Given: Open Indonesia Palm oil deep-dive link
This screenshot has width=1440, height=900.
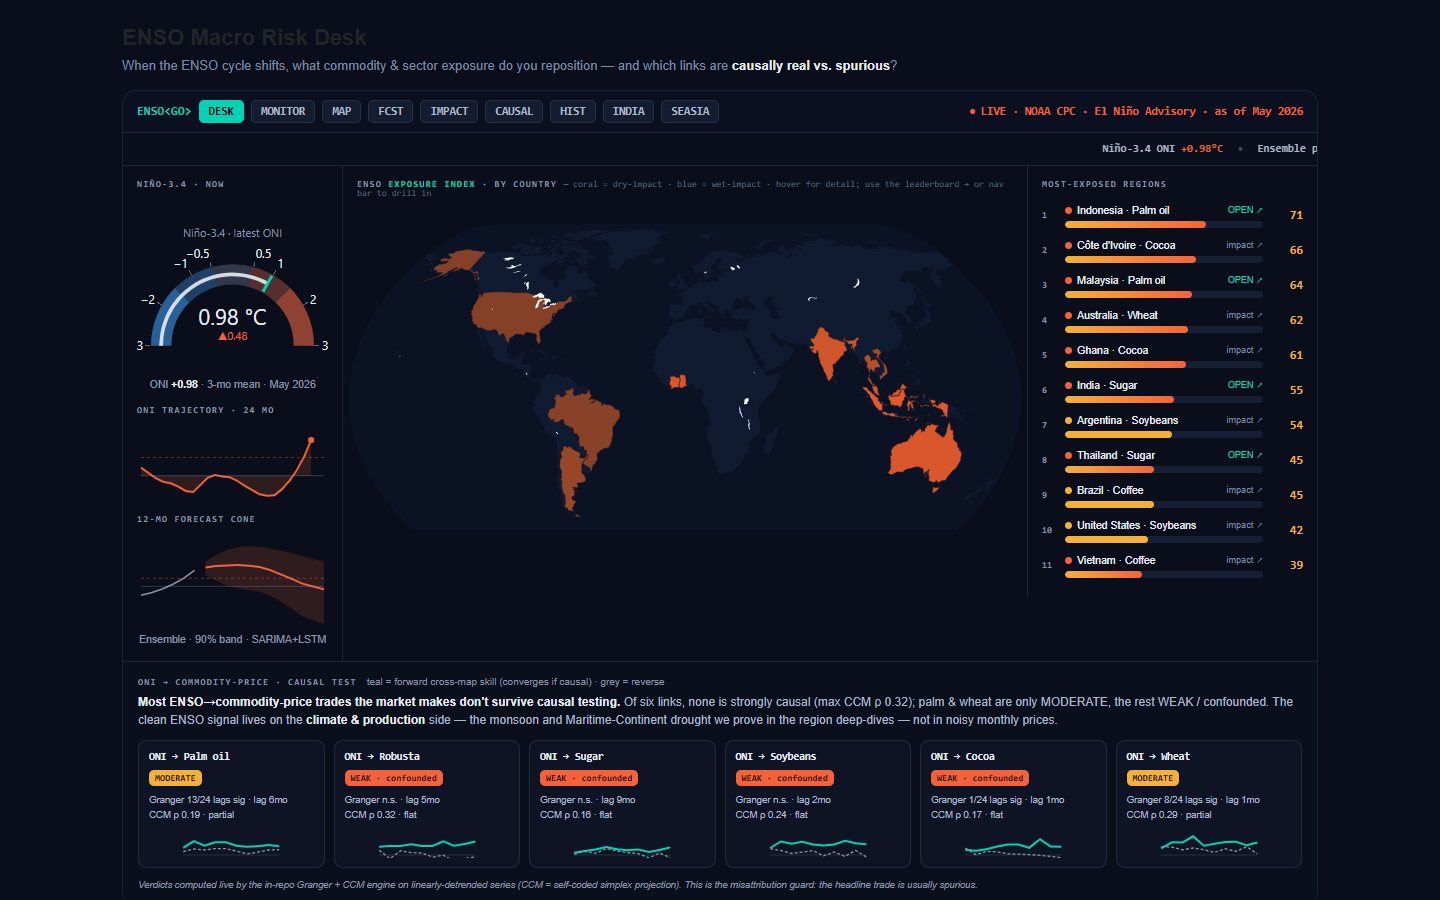Looking at the screenshot, I should click(1245, 210).
